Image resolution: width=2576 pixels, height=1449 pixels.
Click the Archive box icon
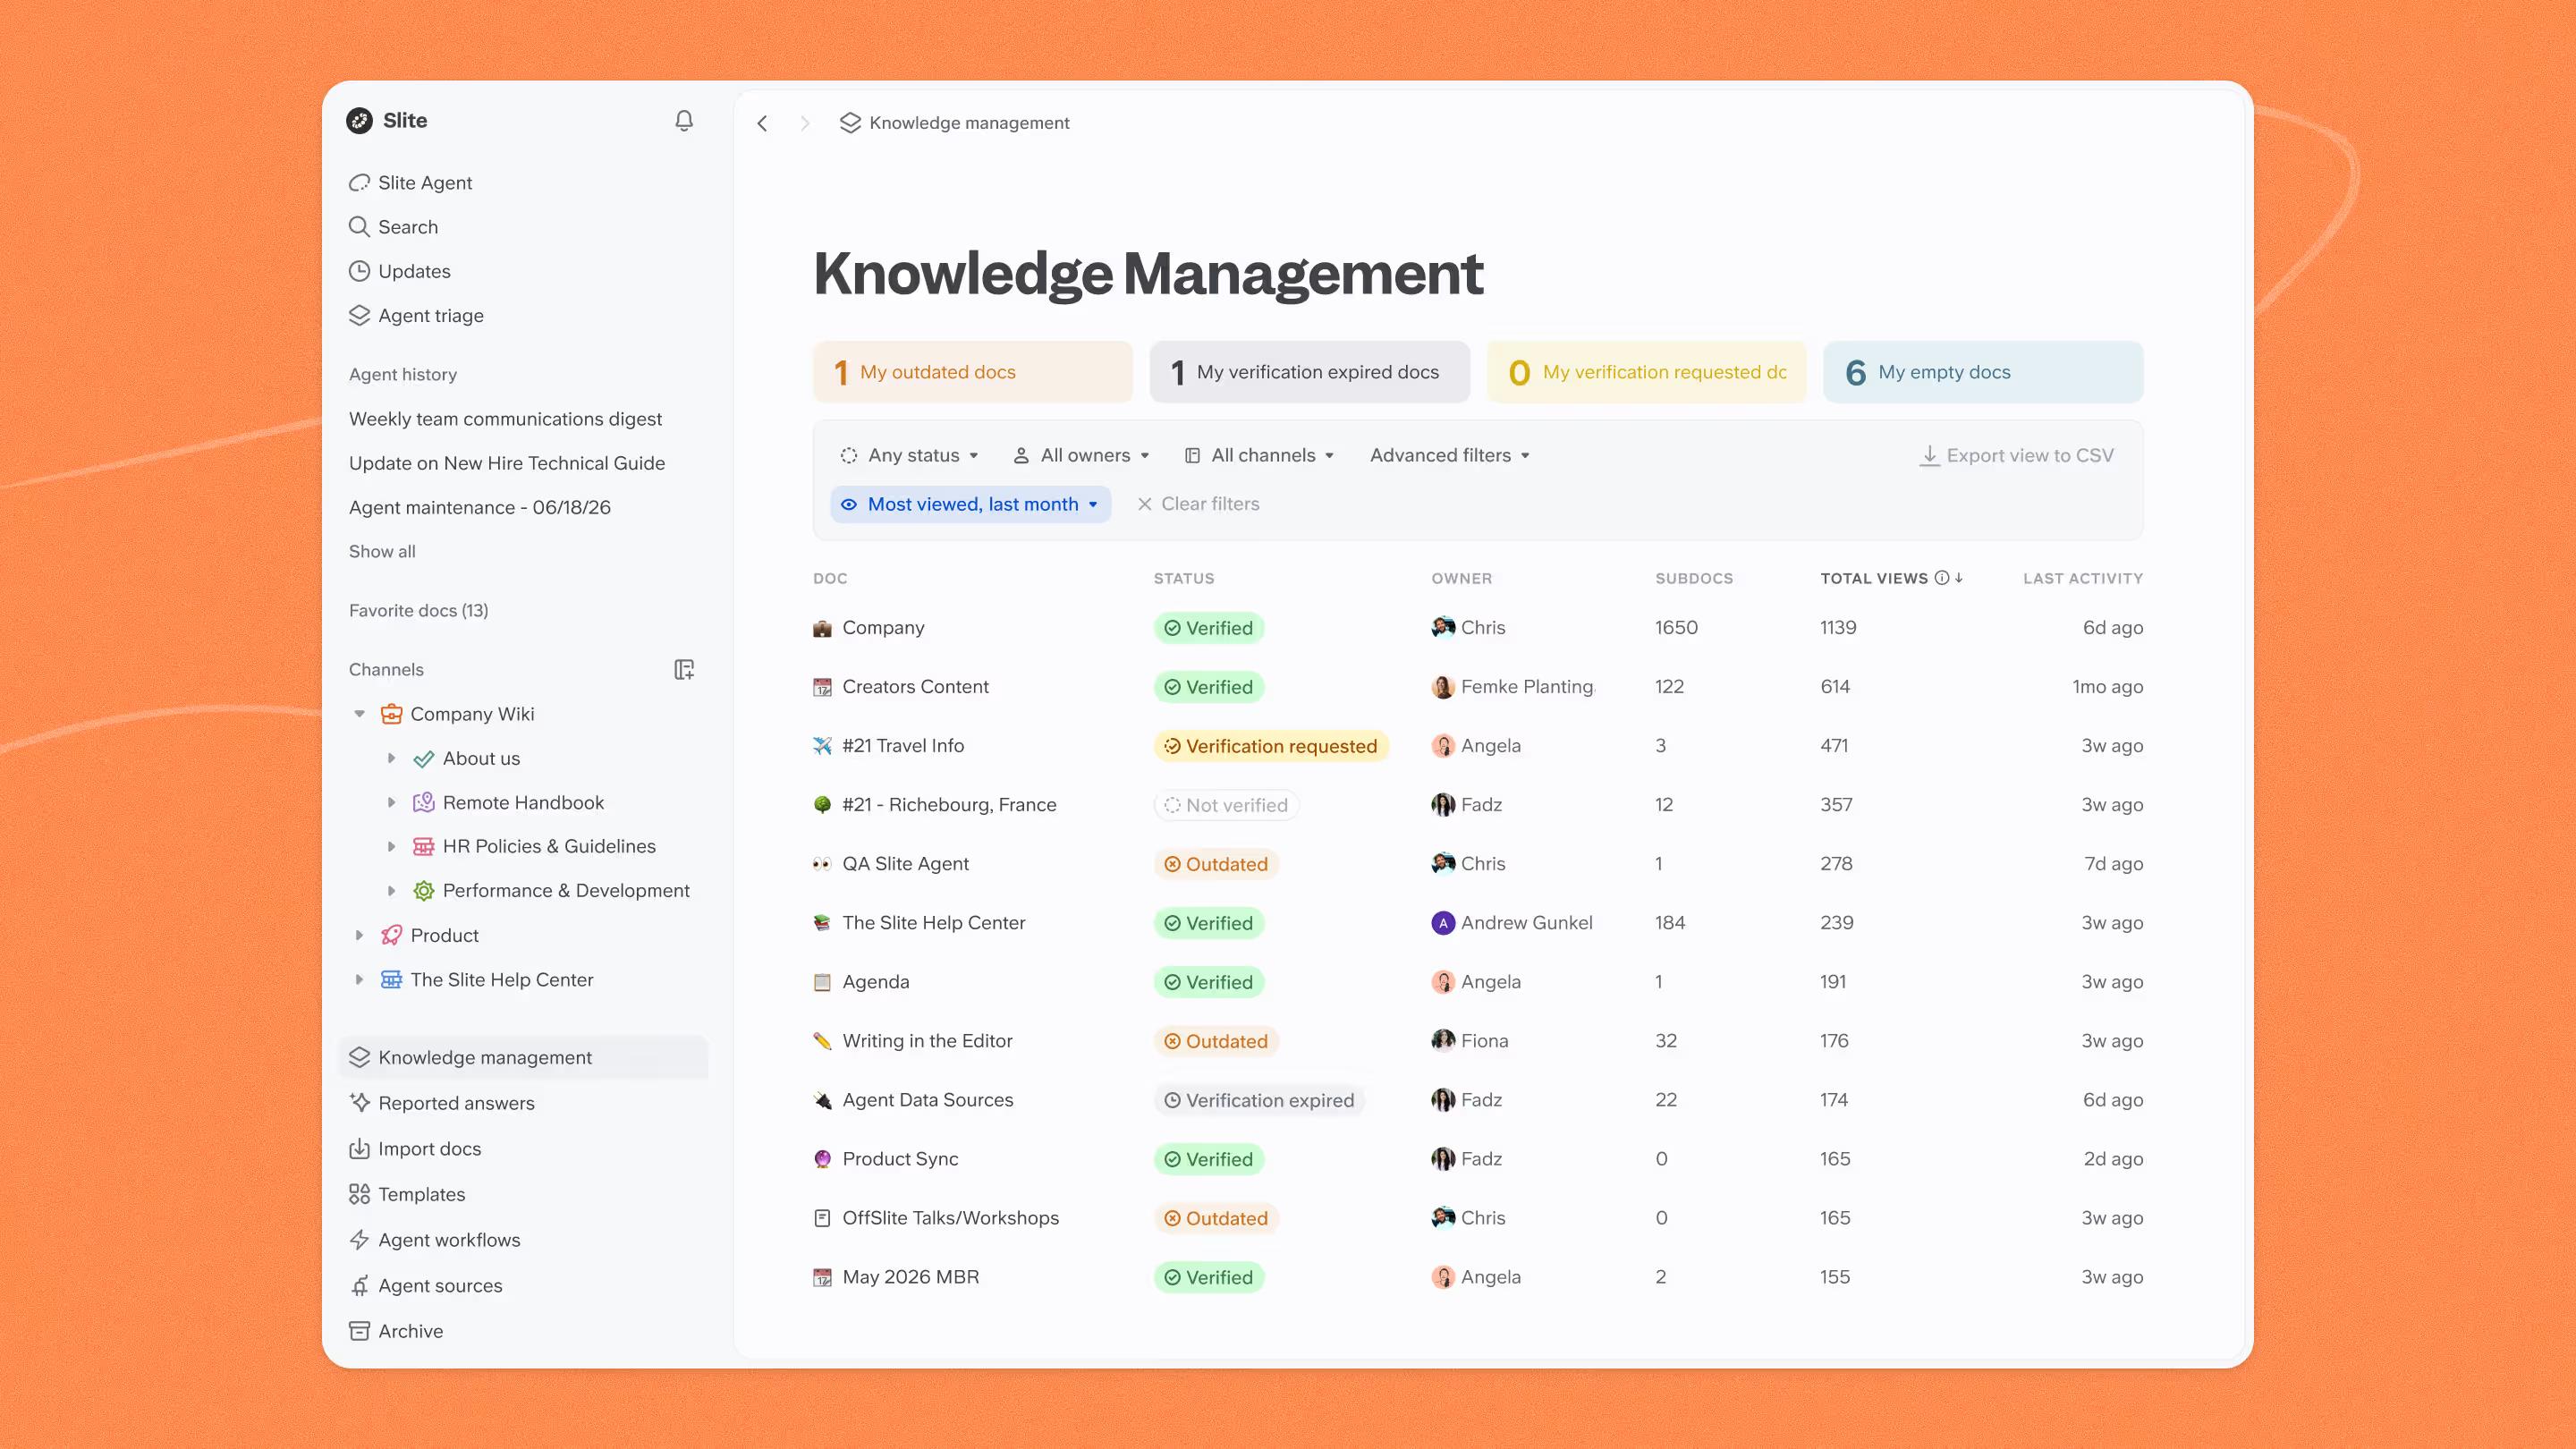click(359, 1331)
